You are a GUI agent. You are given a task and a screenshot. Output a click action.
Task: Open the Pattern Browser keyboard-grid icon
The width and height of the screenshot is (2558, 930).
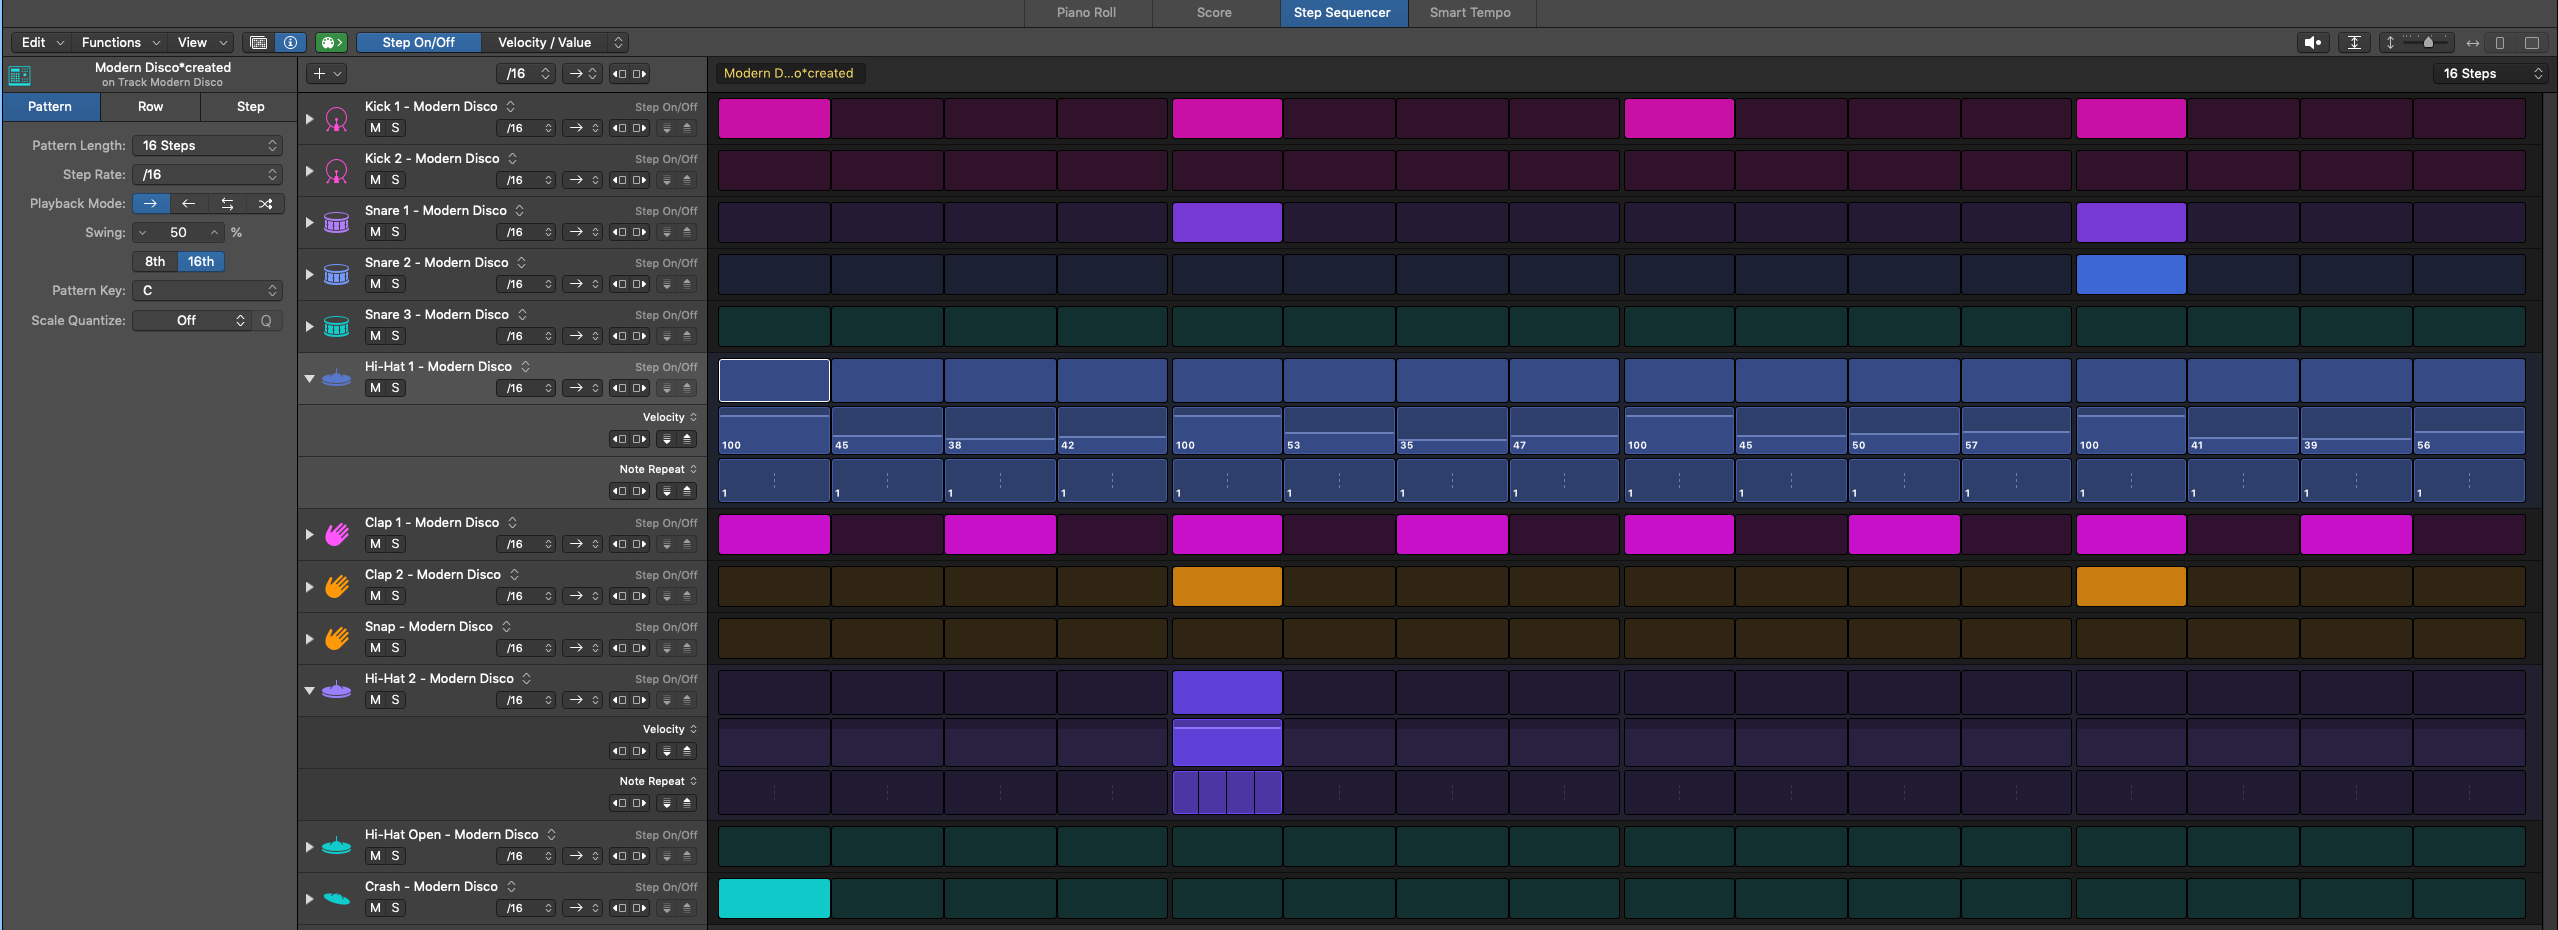[x=258, y=42]
